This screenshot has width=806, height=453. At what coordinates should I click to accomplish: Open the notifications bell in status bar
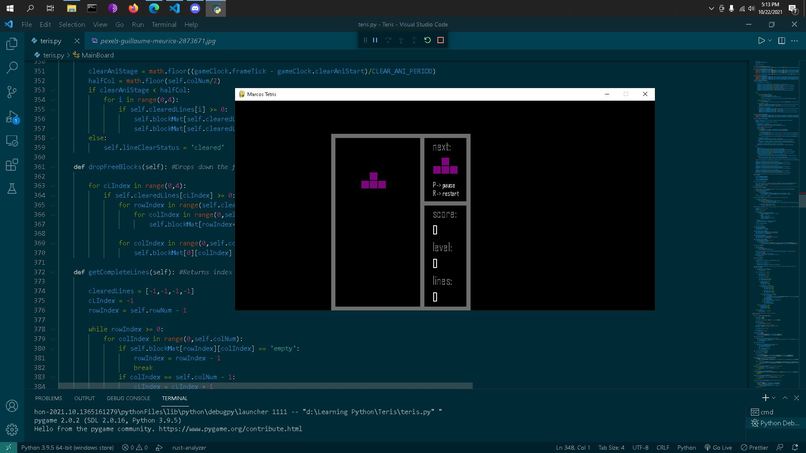pos(795,447)
